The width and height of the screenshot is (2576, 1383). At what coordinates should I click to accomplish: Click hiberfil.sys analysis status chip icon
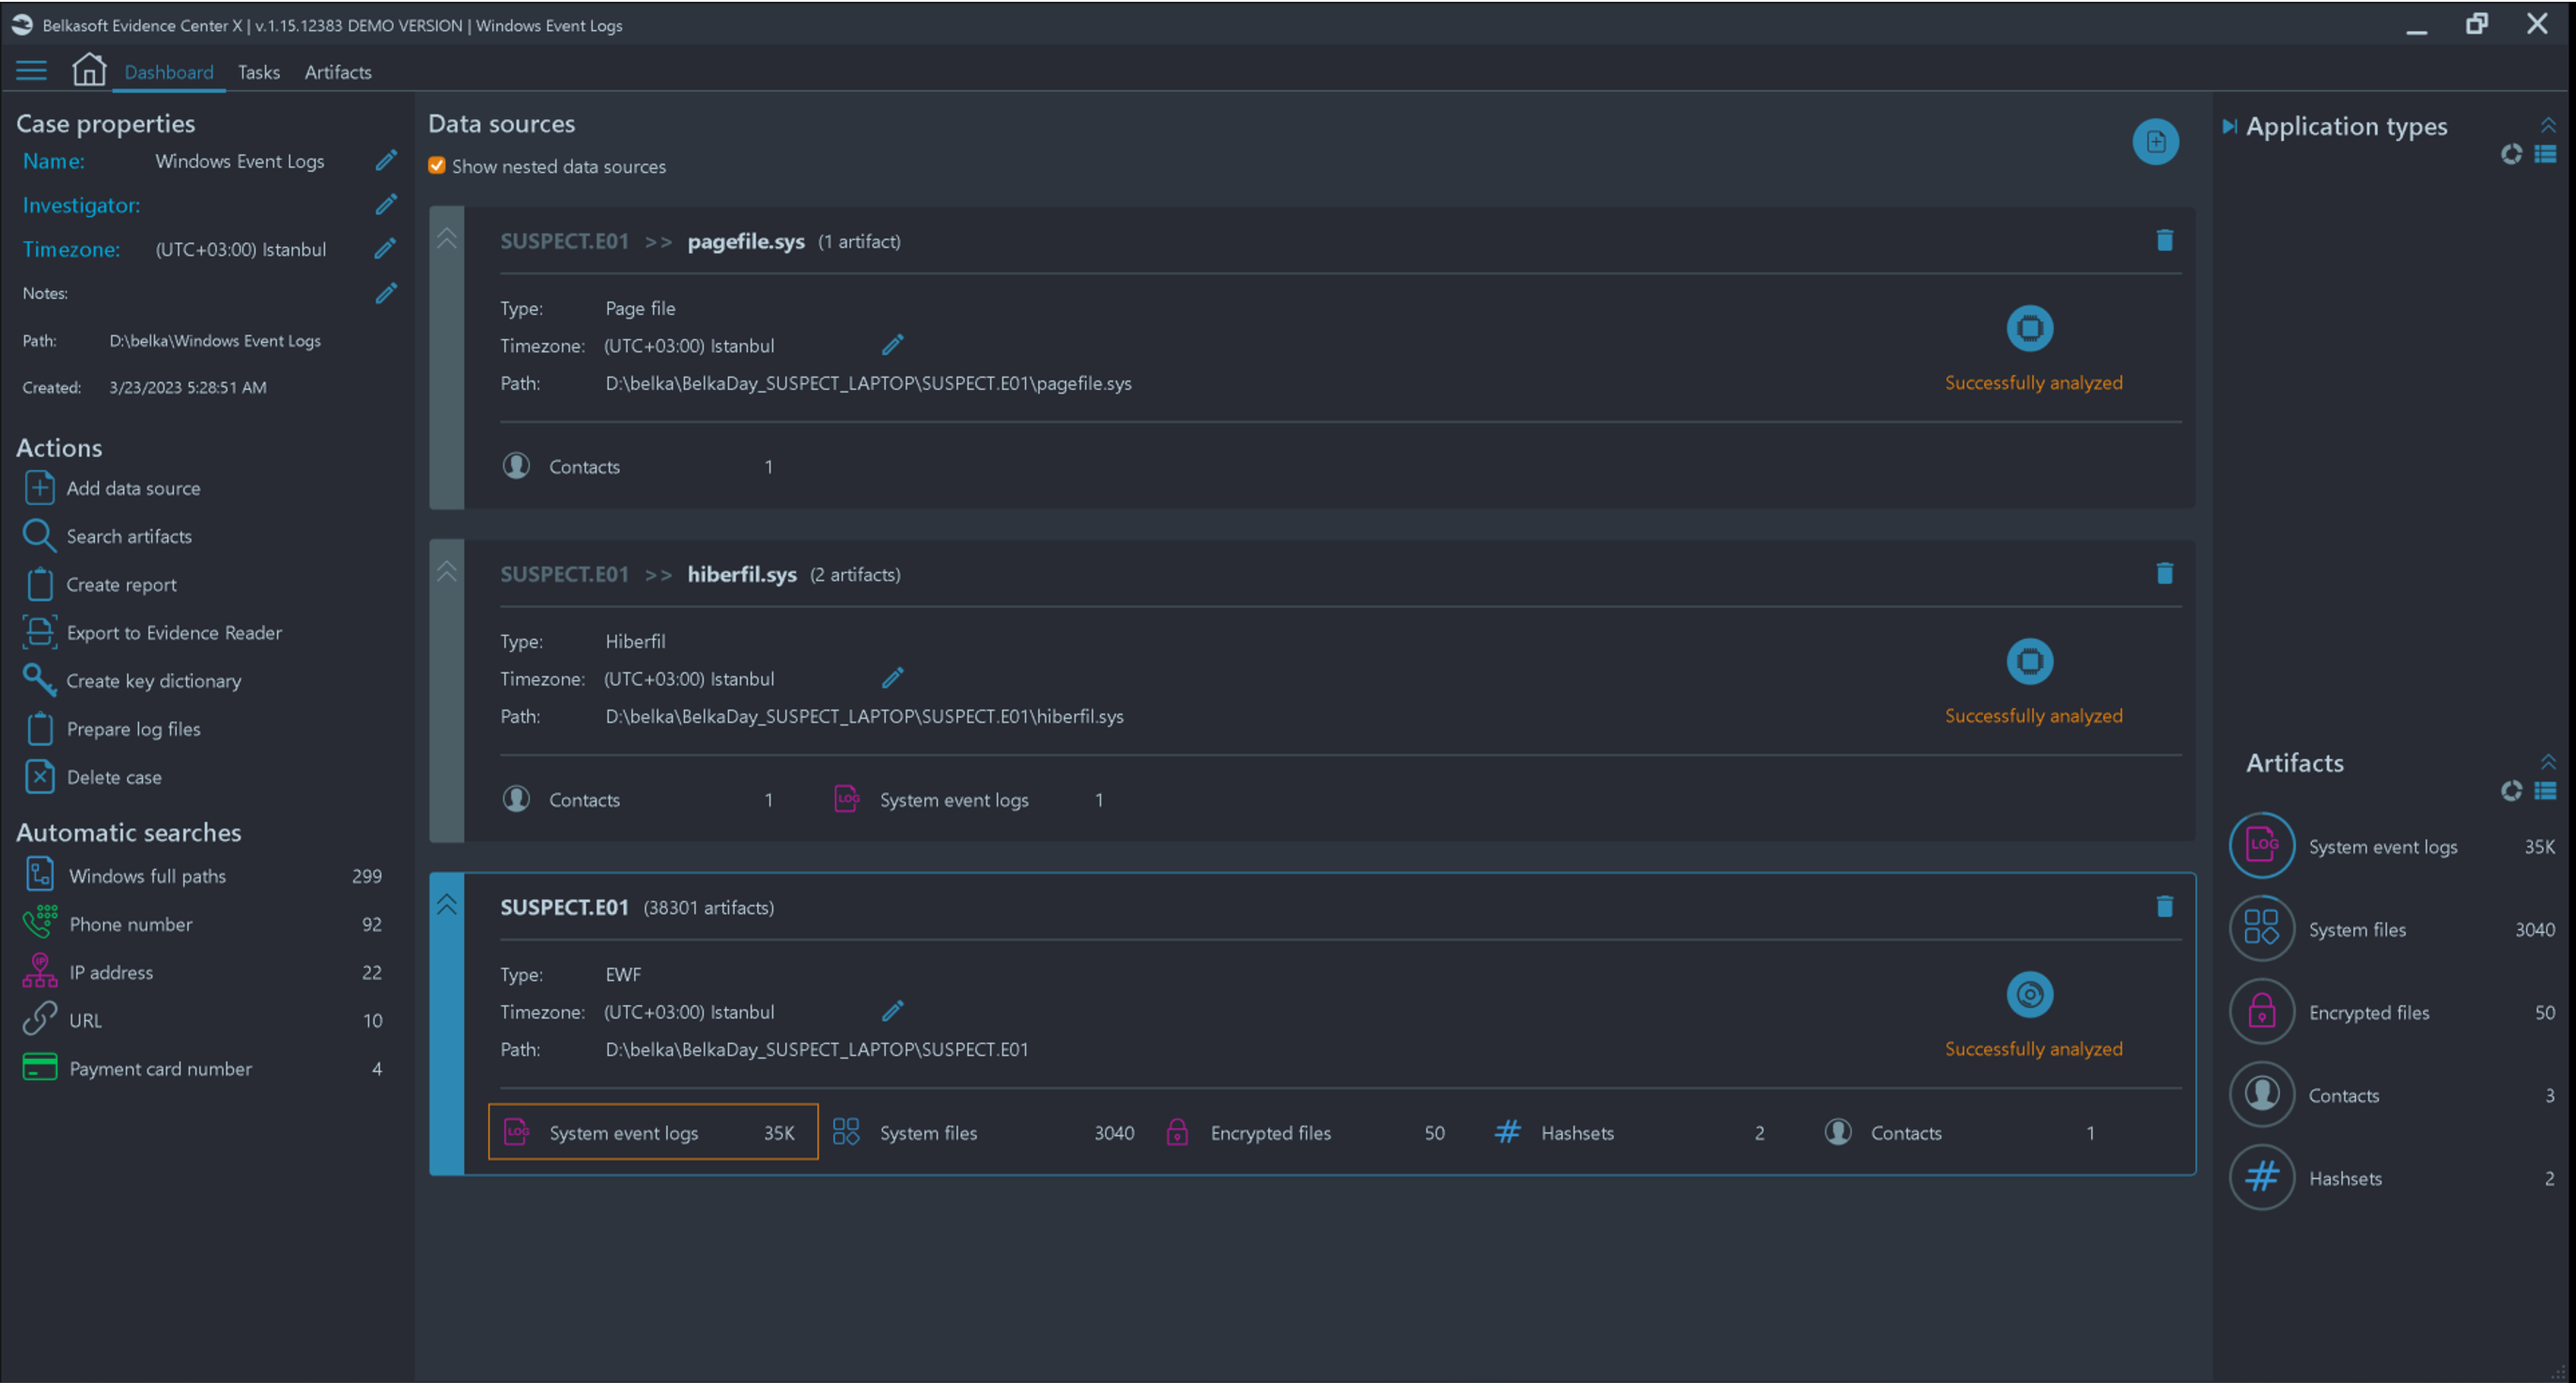tap(2029, 661)
